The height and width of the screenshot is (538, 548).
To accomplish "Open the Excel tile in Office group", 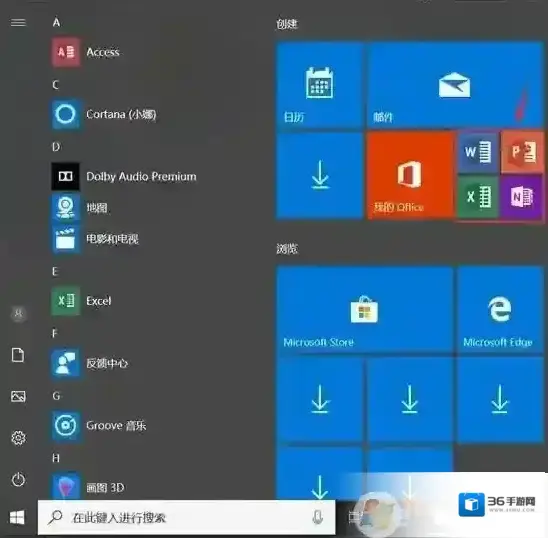I will 477,198.
